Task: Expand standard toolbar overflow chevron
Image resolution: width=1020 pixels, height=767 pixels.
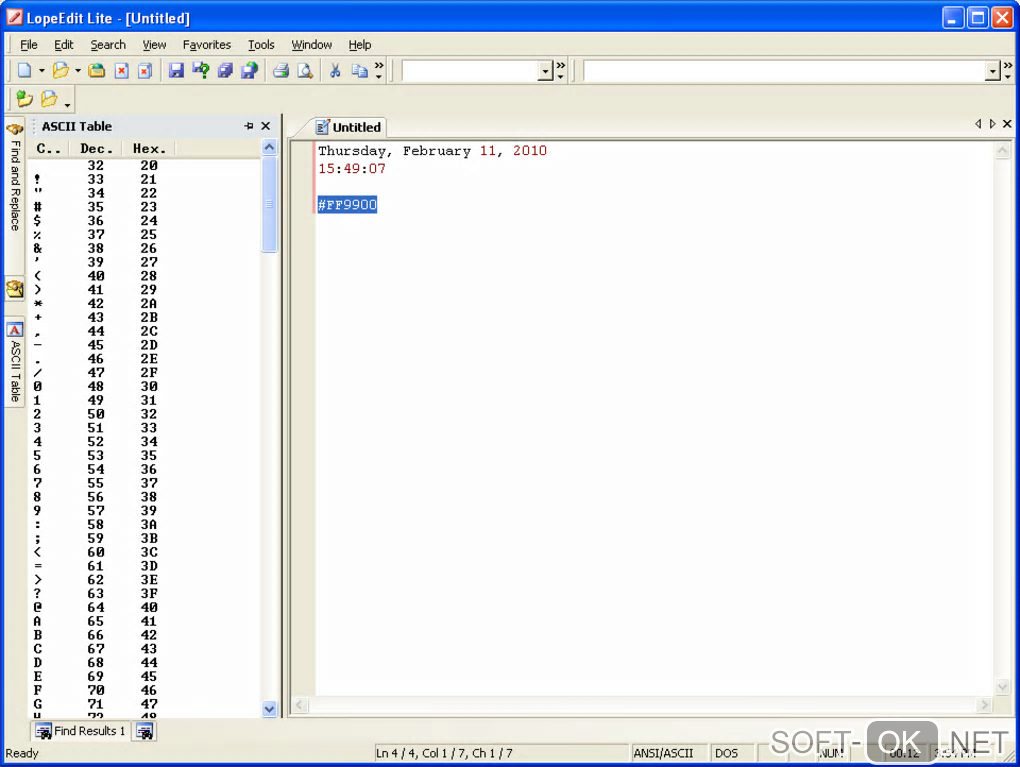Action: pos(379,70)
